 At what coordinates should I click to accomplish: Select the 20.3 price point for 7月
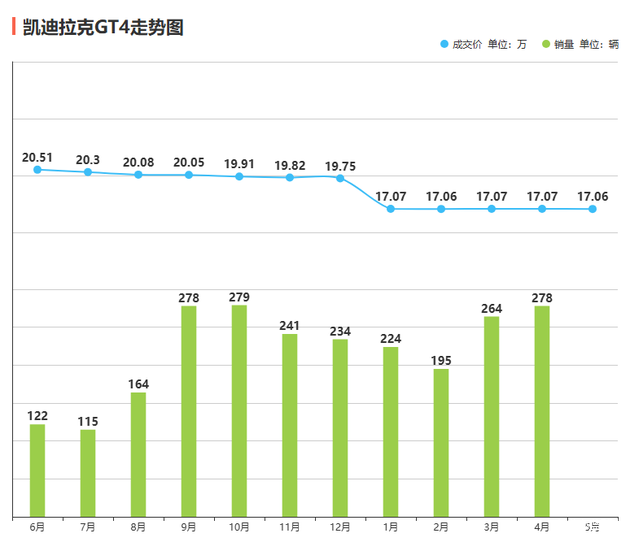click(x=88, y=173)
